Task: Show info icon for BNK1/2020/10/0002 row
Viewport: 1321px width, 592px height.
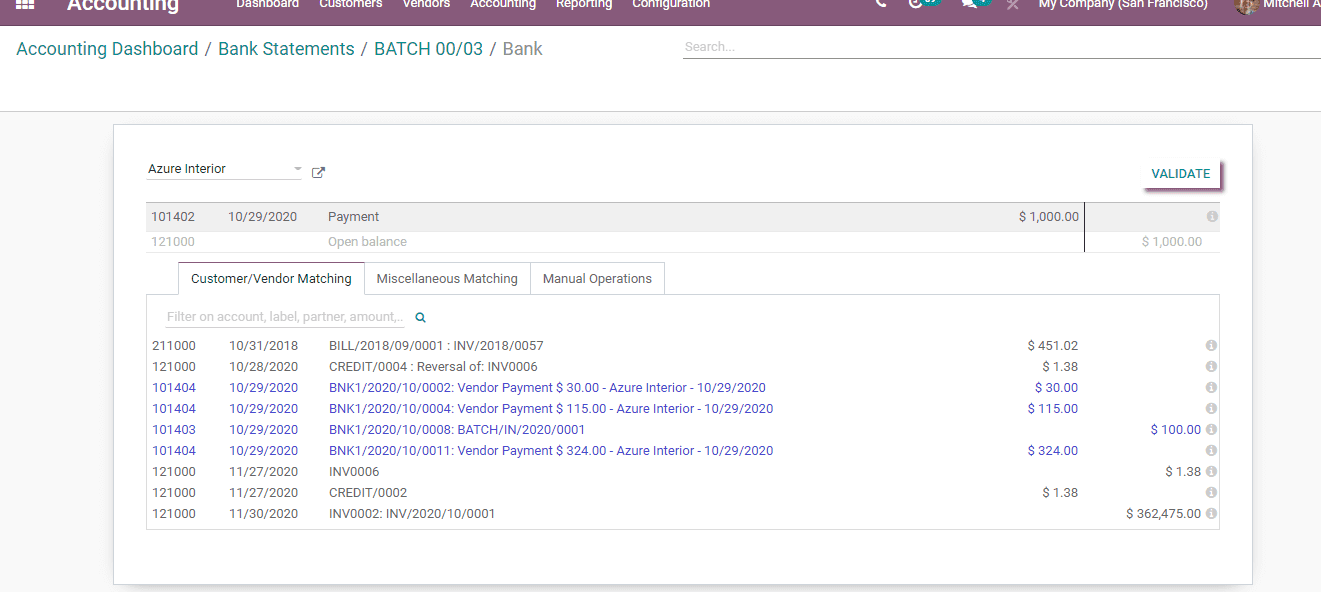Action: point(1211,388)
